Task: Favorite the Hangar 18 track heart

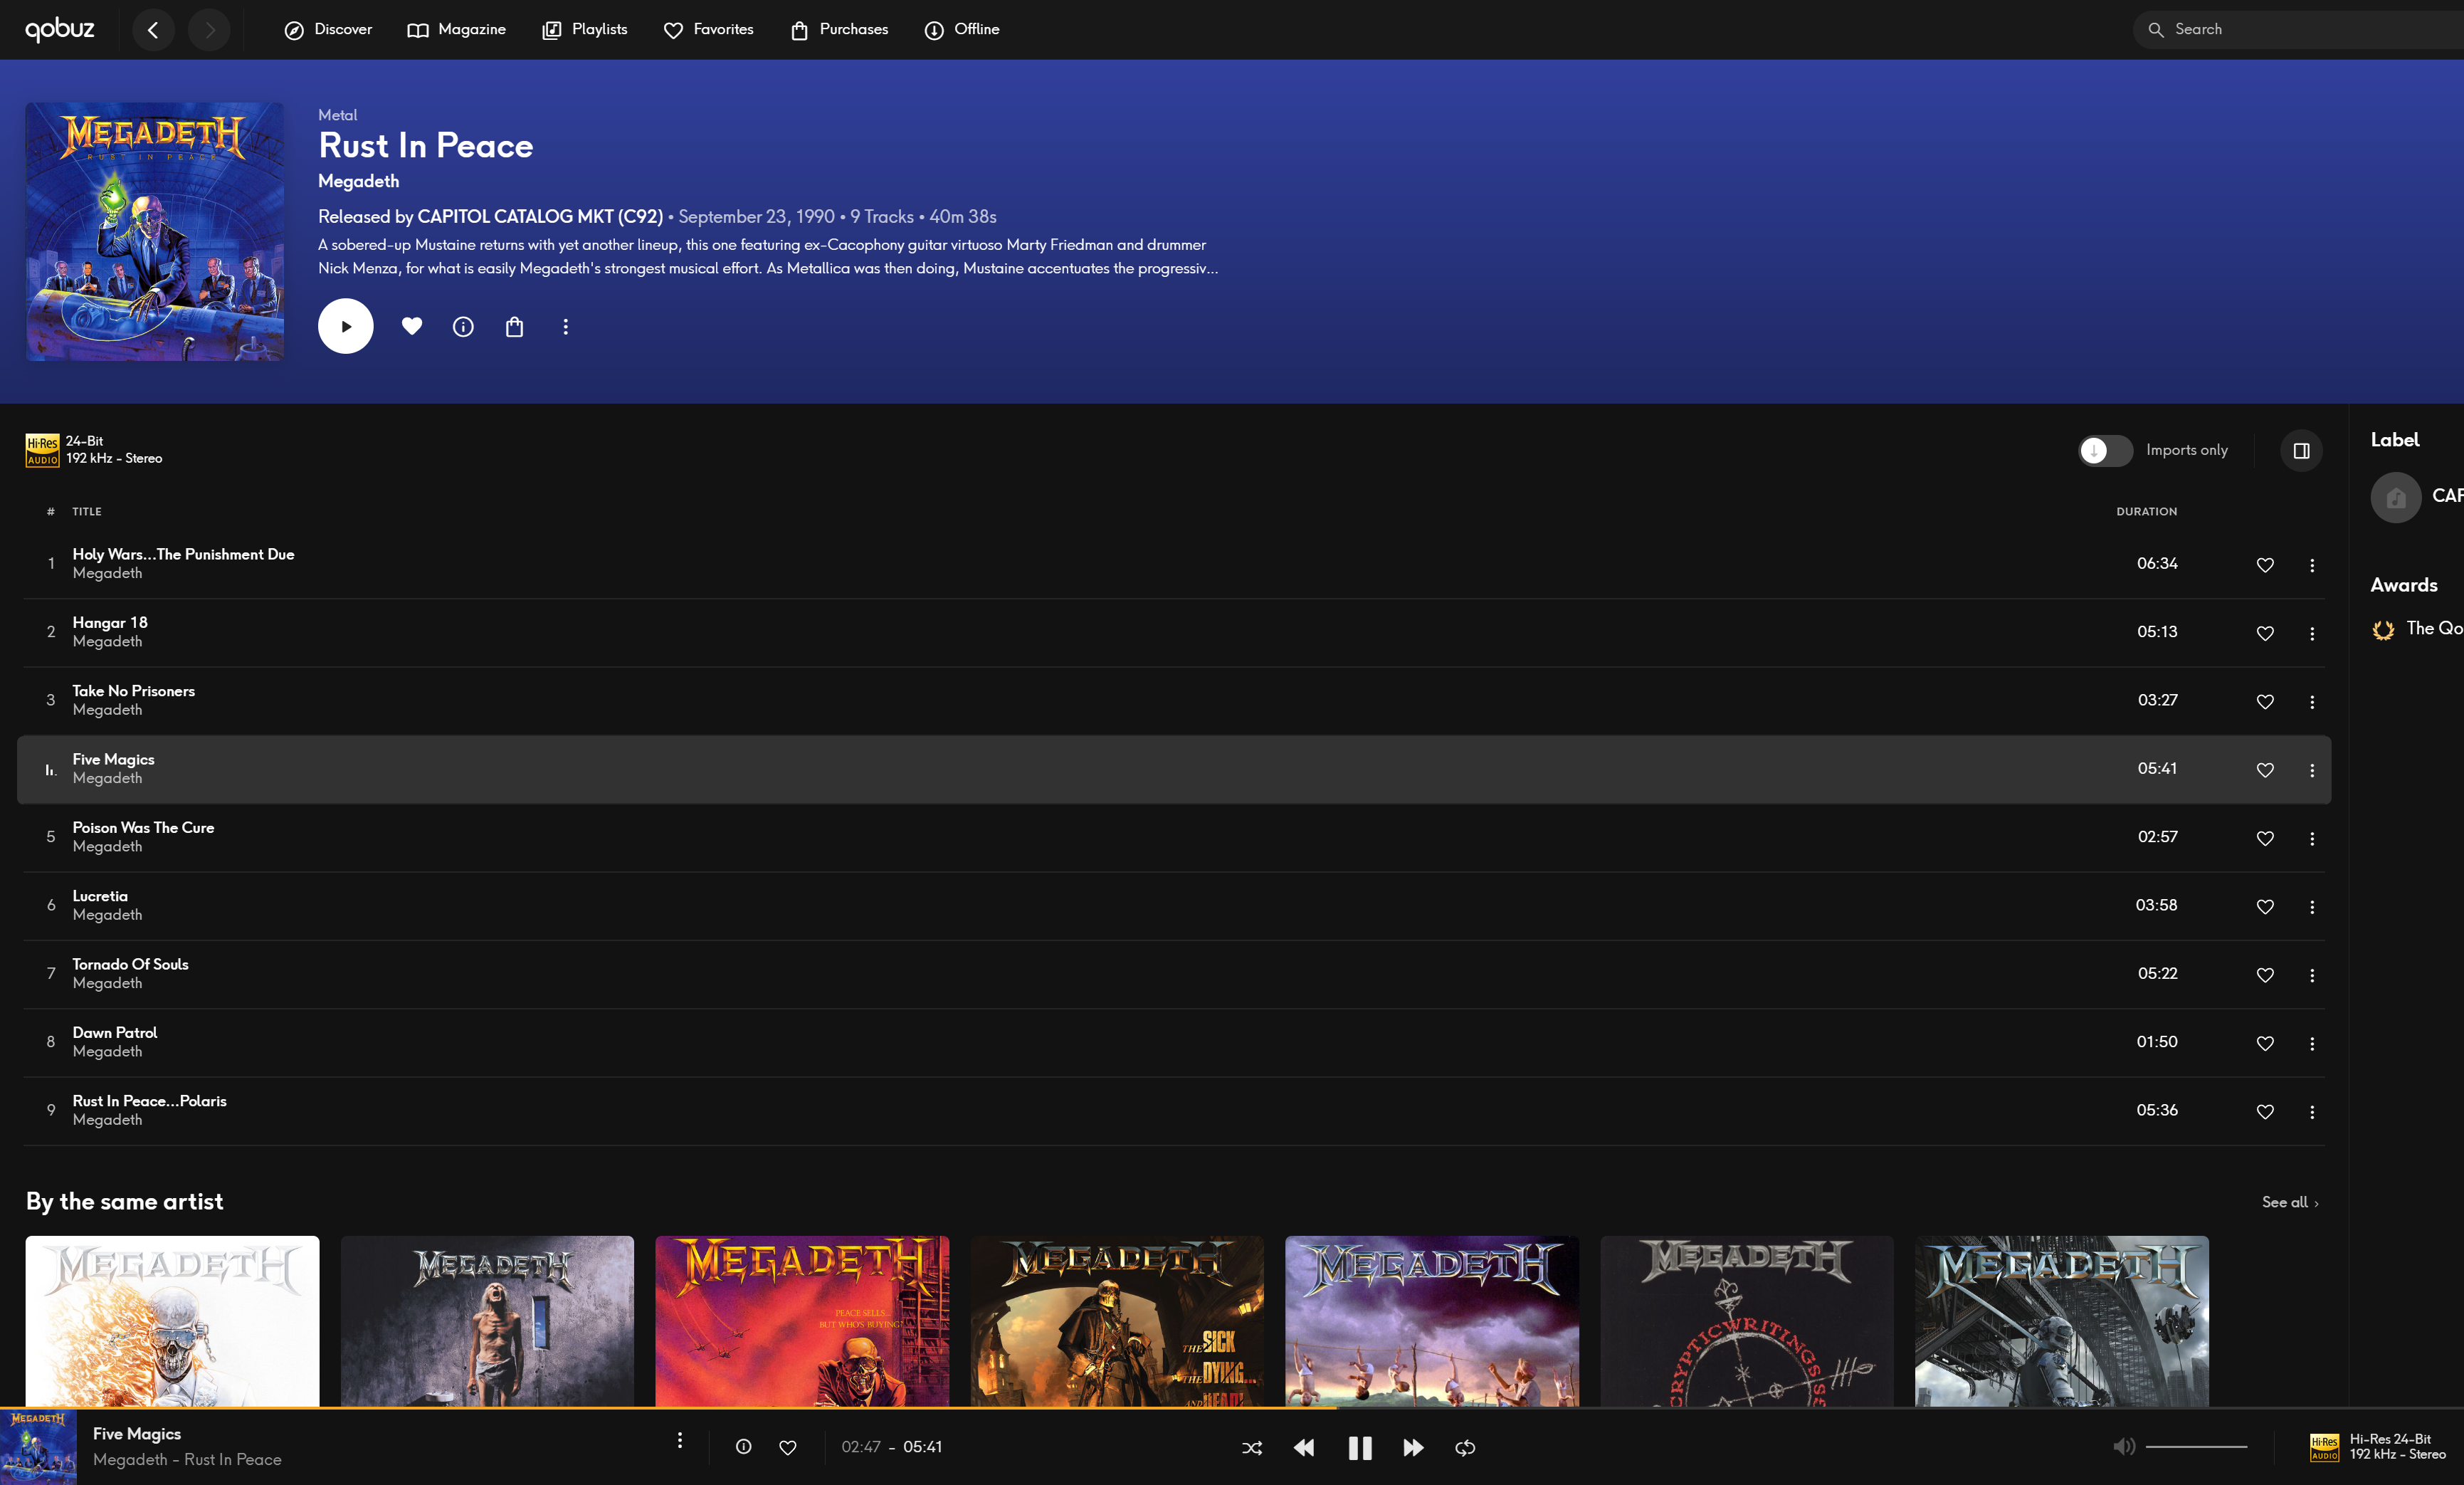Action: 2265,633
